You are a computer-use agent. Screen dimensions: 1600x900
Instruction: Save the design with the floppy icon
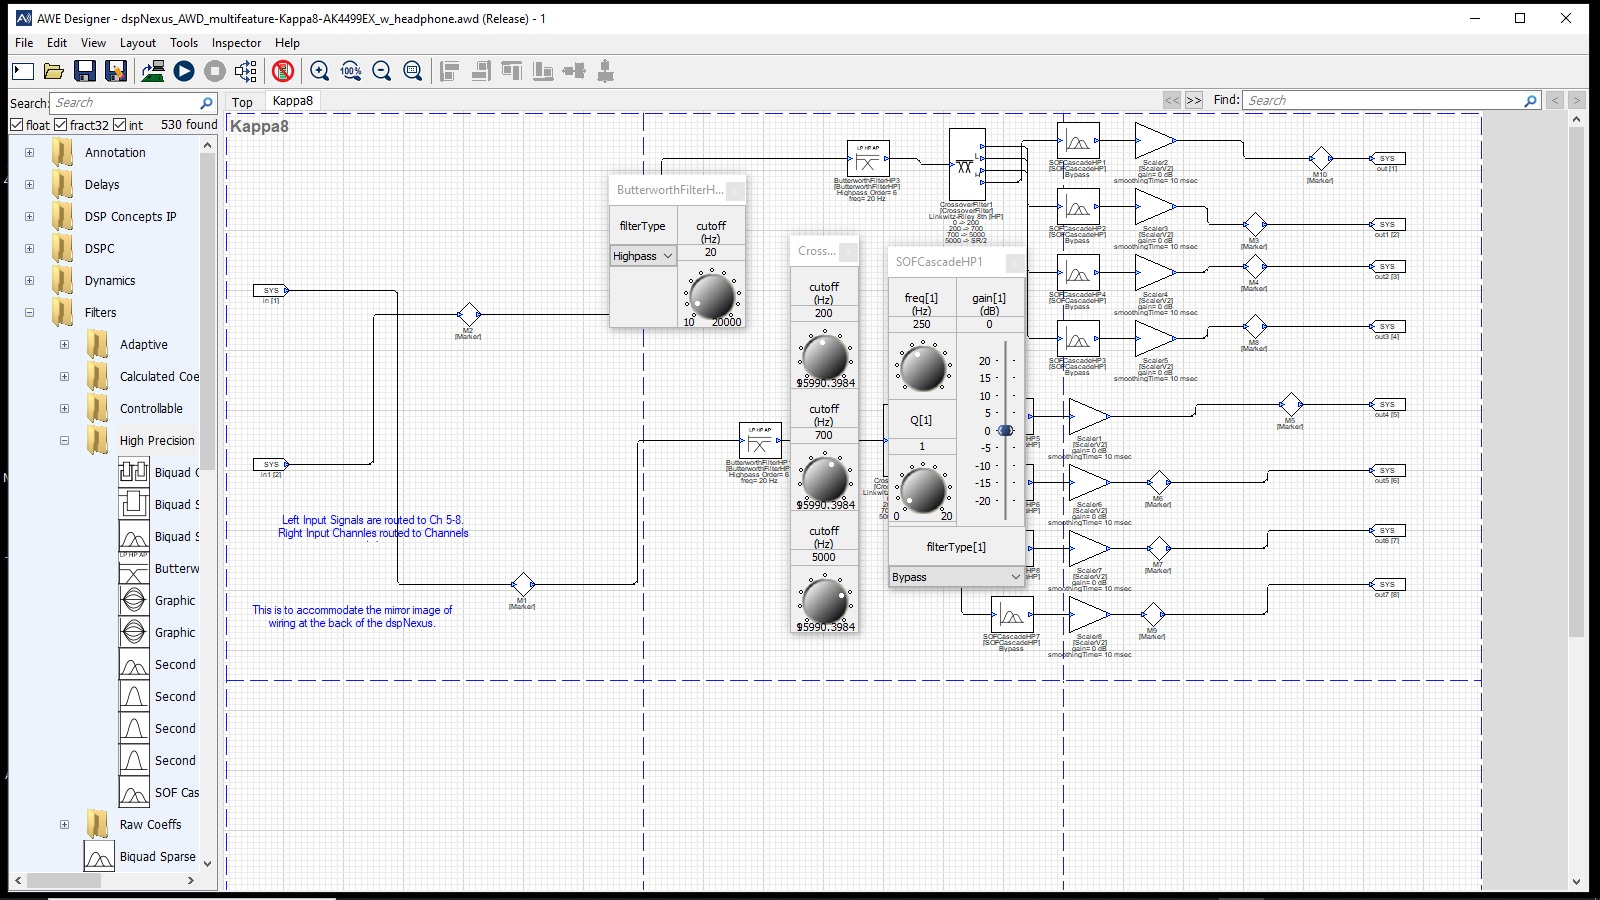tap(85, 71)
